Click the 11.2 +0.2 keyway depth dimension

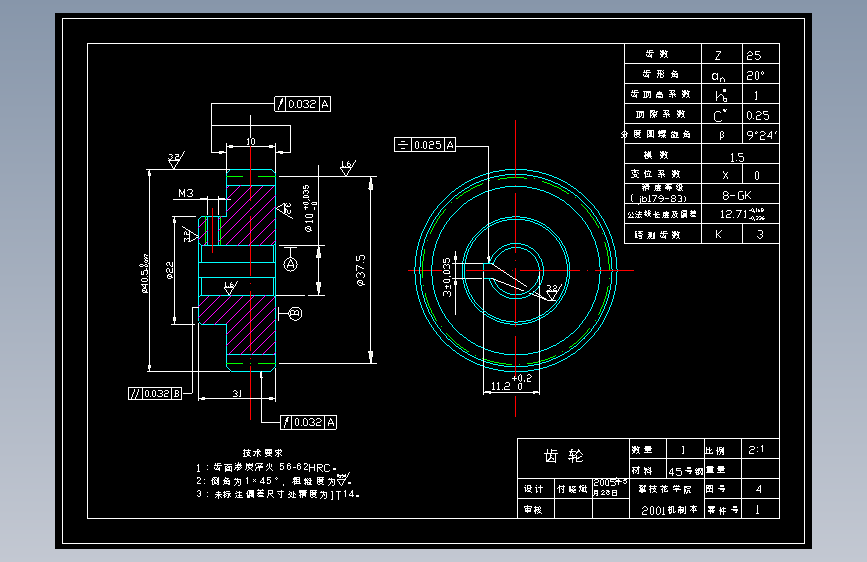511,383
